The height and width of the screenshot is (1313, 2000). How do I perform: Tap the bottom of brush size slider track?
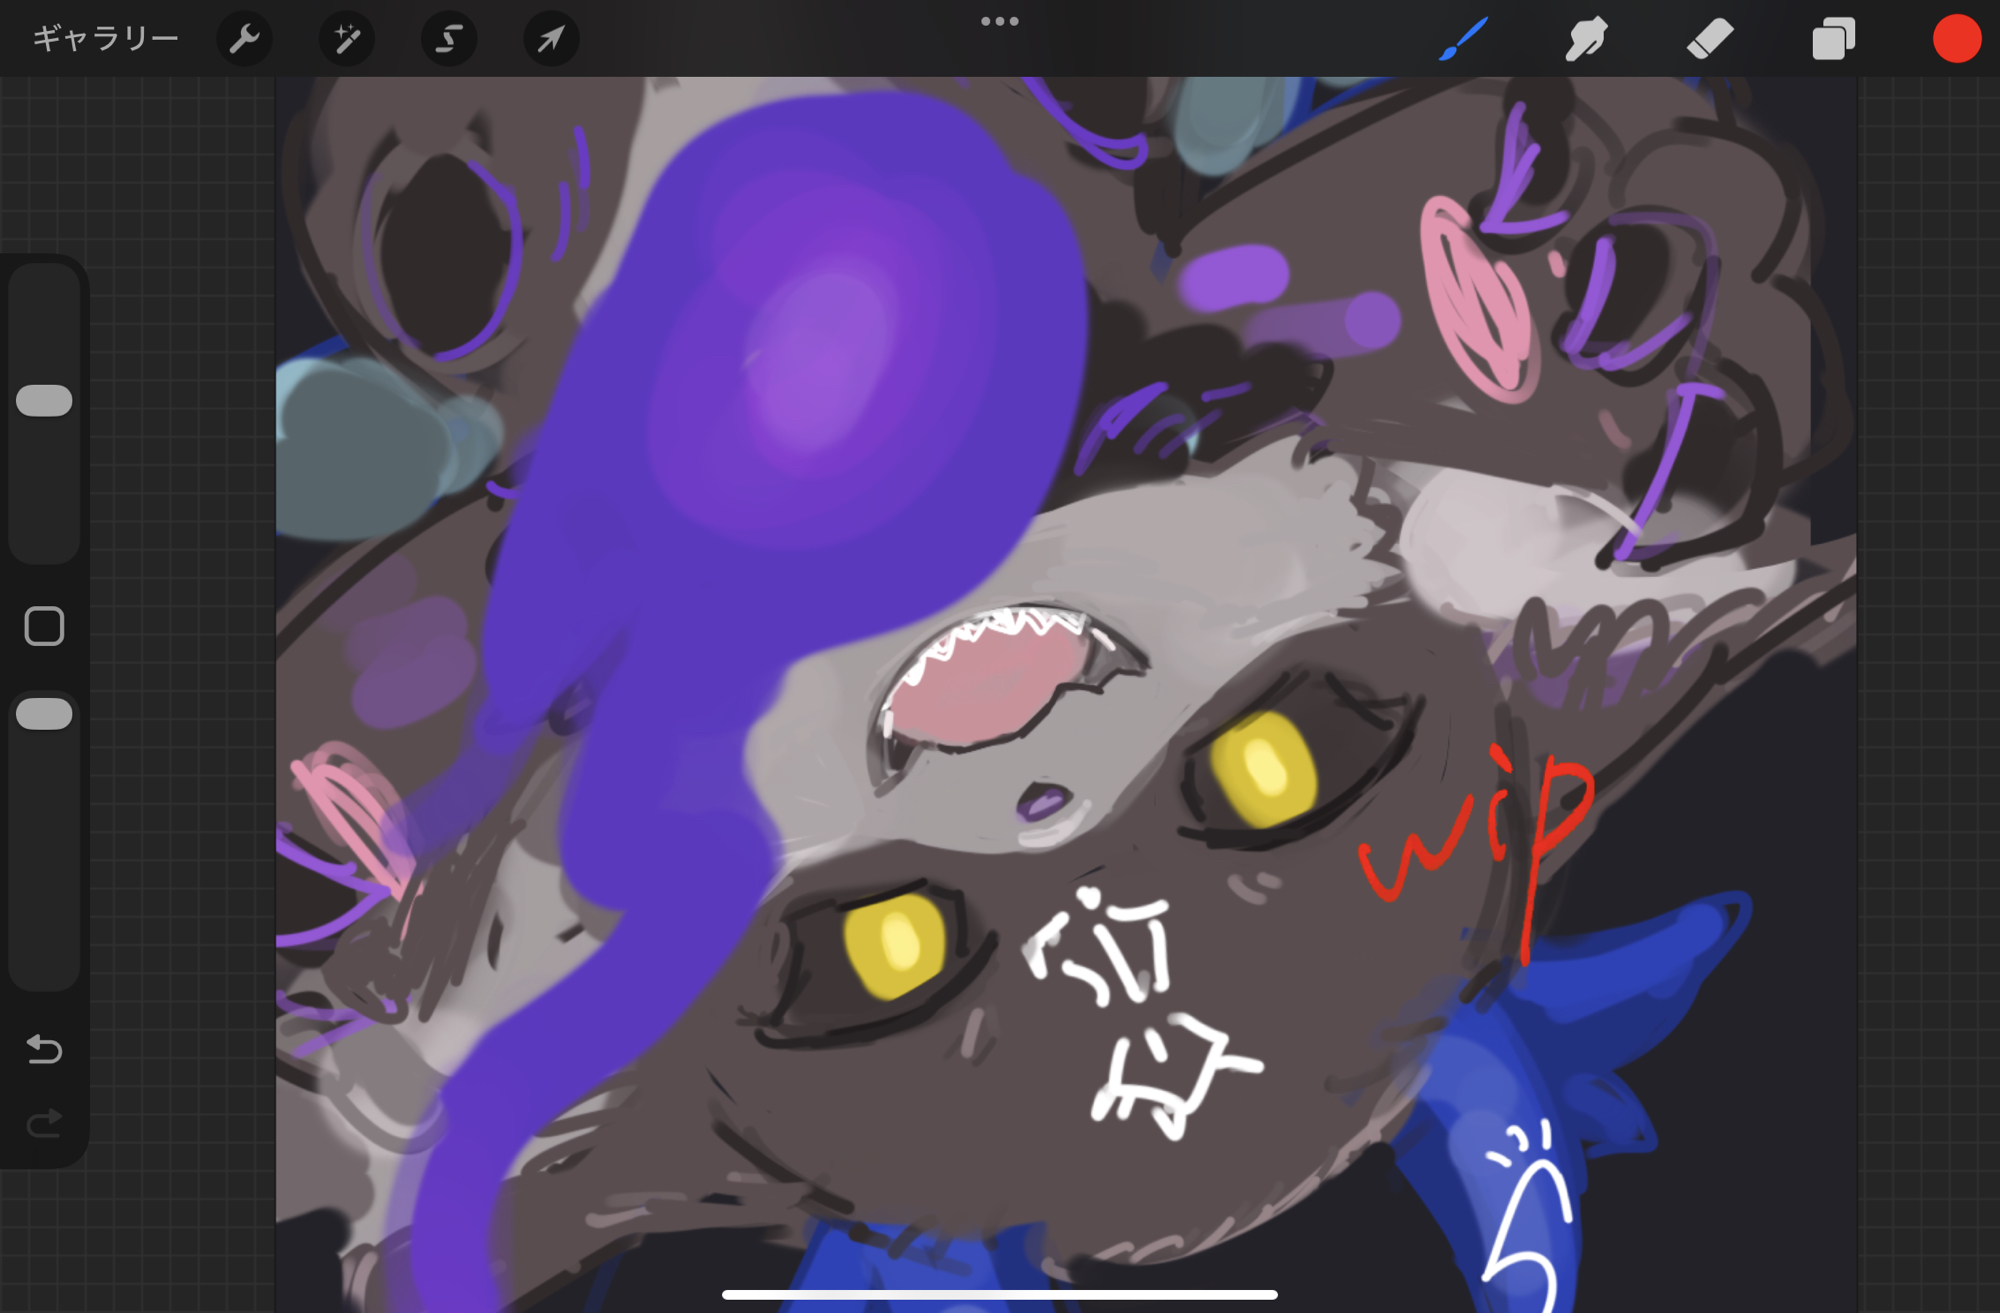(x=44, y=540)
